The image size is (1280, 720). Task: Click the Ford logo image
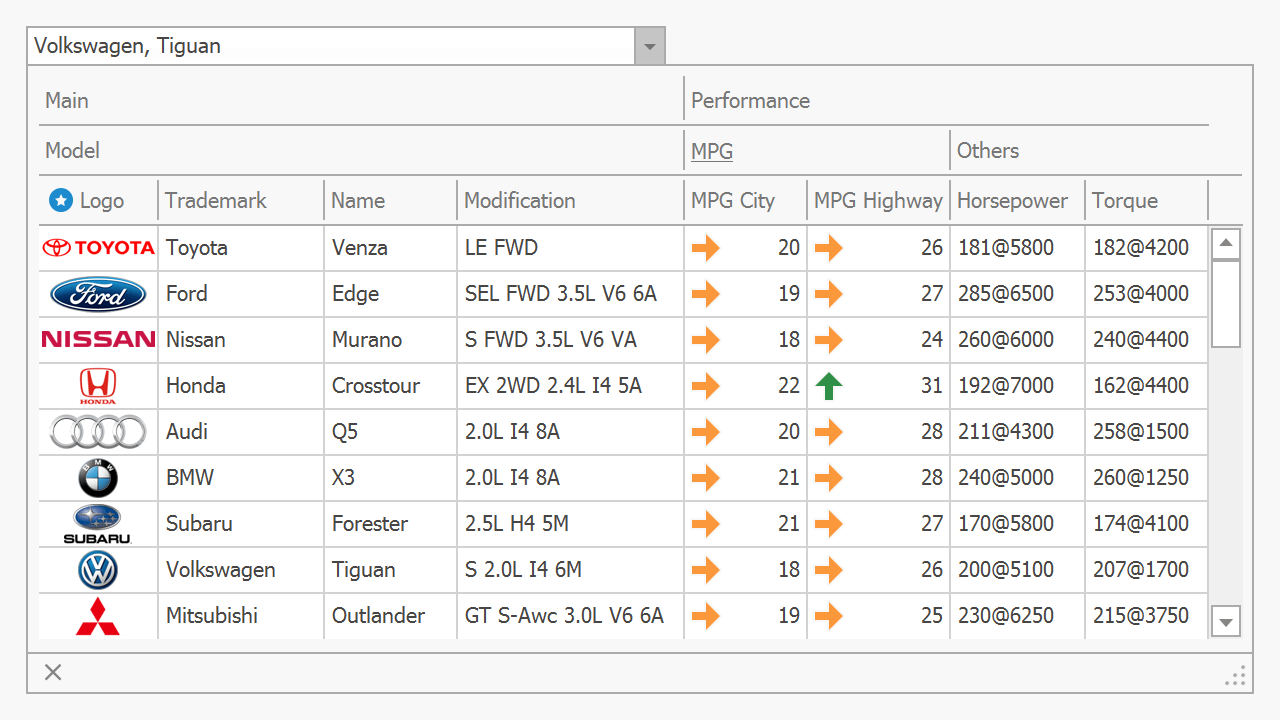point(98,294)
